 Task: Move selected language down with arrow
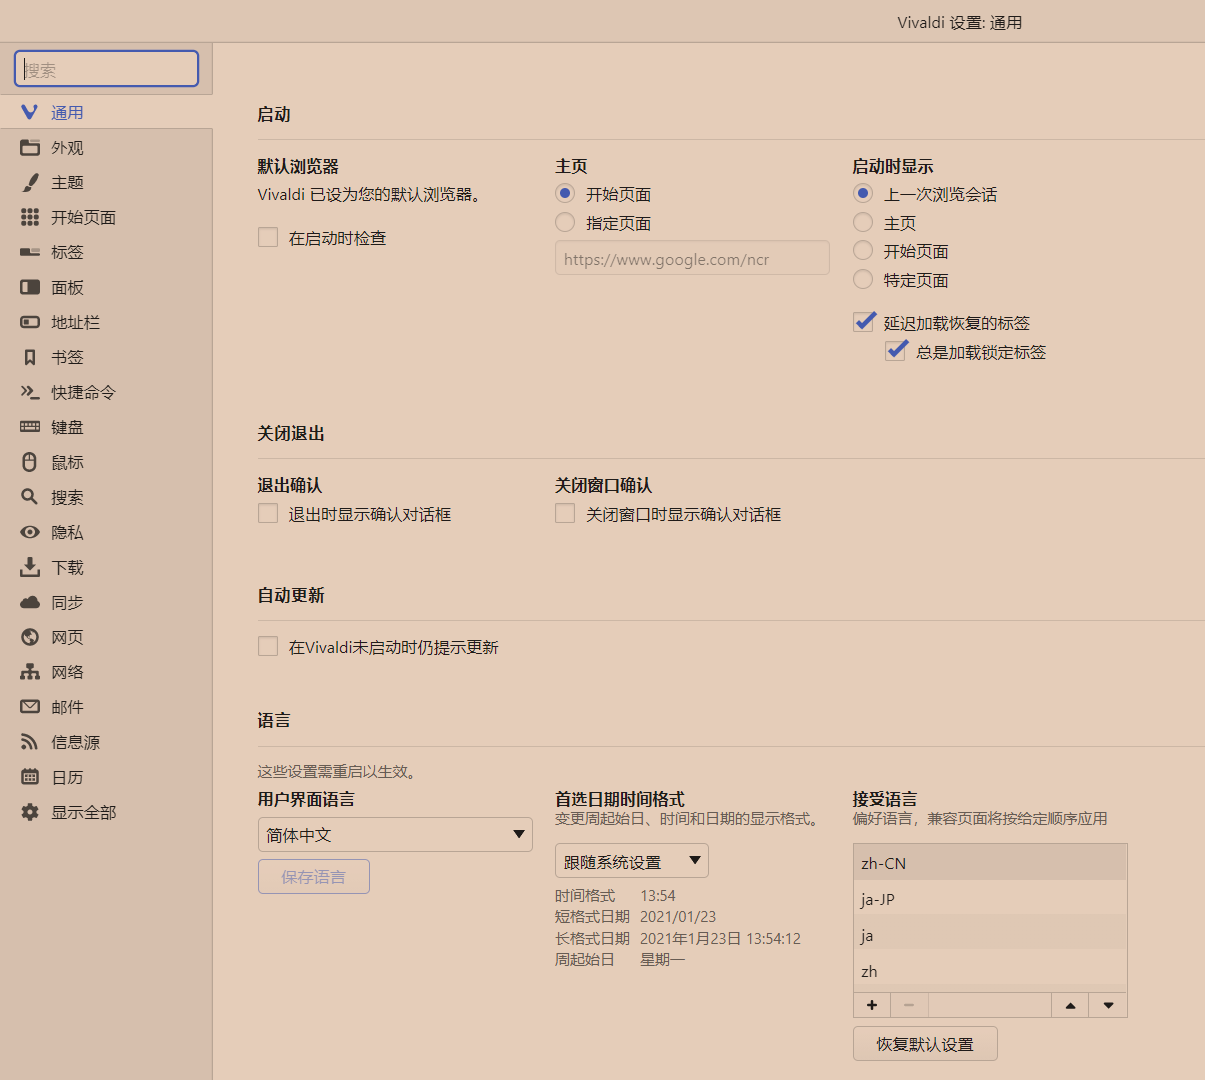point(1108,1005)
